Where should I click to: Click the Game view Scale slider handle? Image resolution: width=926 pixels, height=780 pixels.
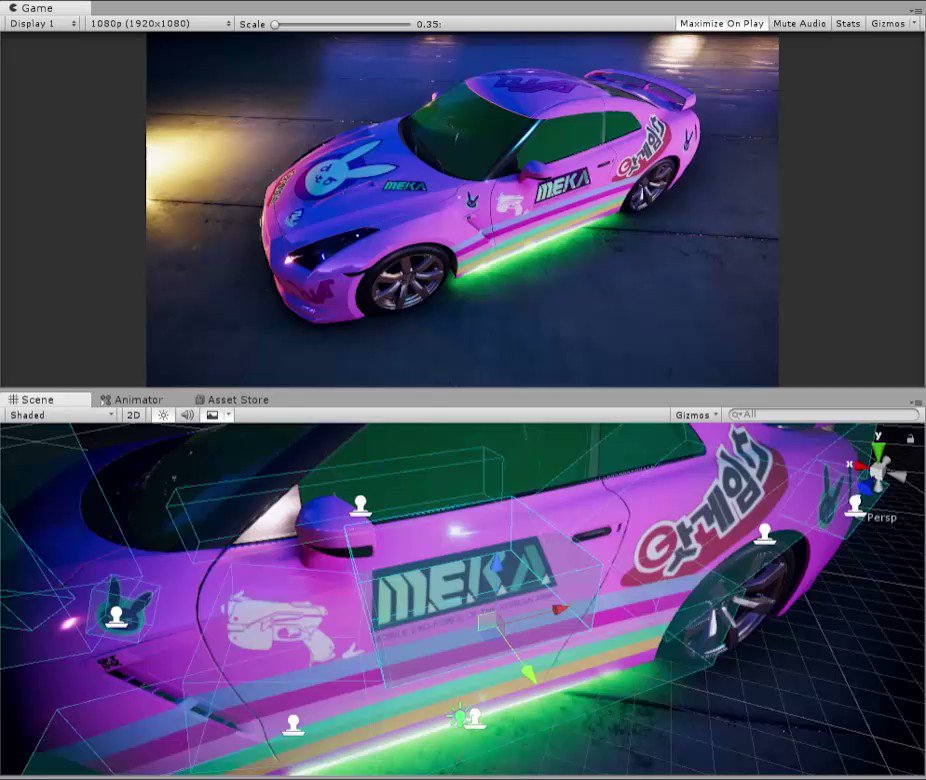pos(275,24)
